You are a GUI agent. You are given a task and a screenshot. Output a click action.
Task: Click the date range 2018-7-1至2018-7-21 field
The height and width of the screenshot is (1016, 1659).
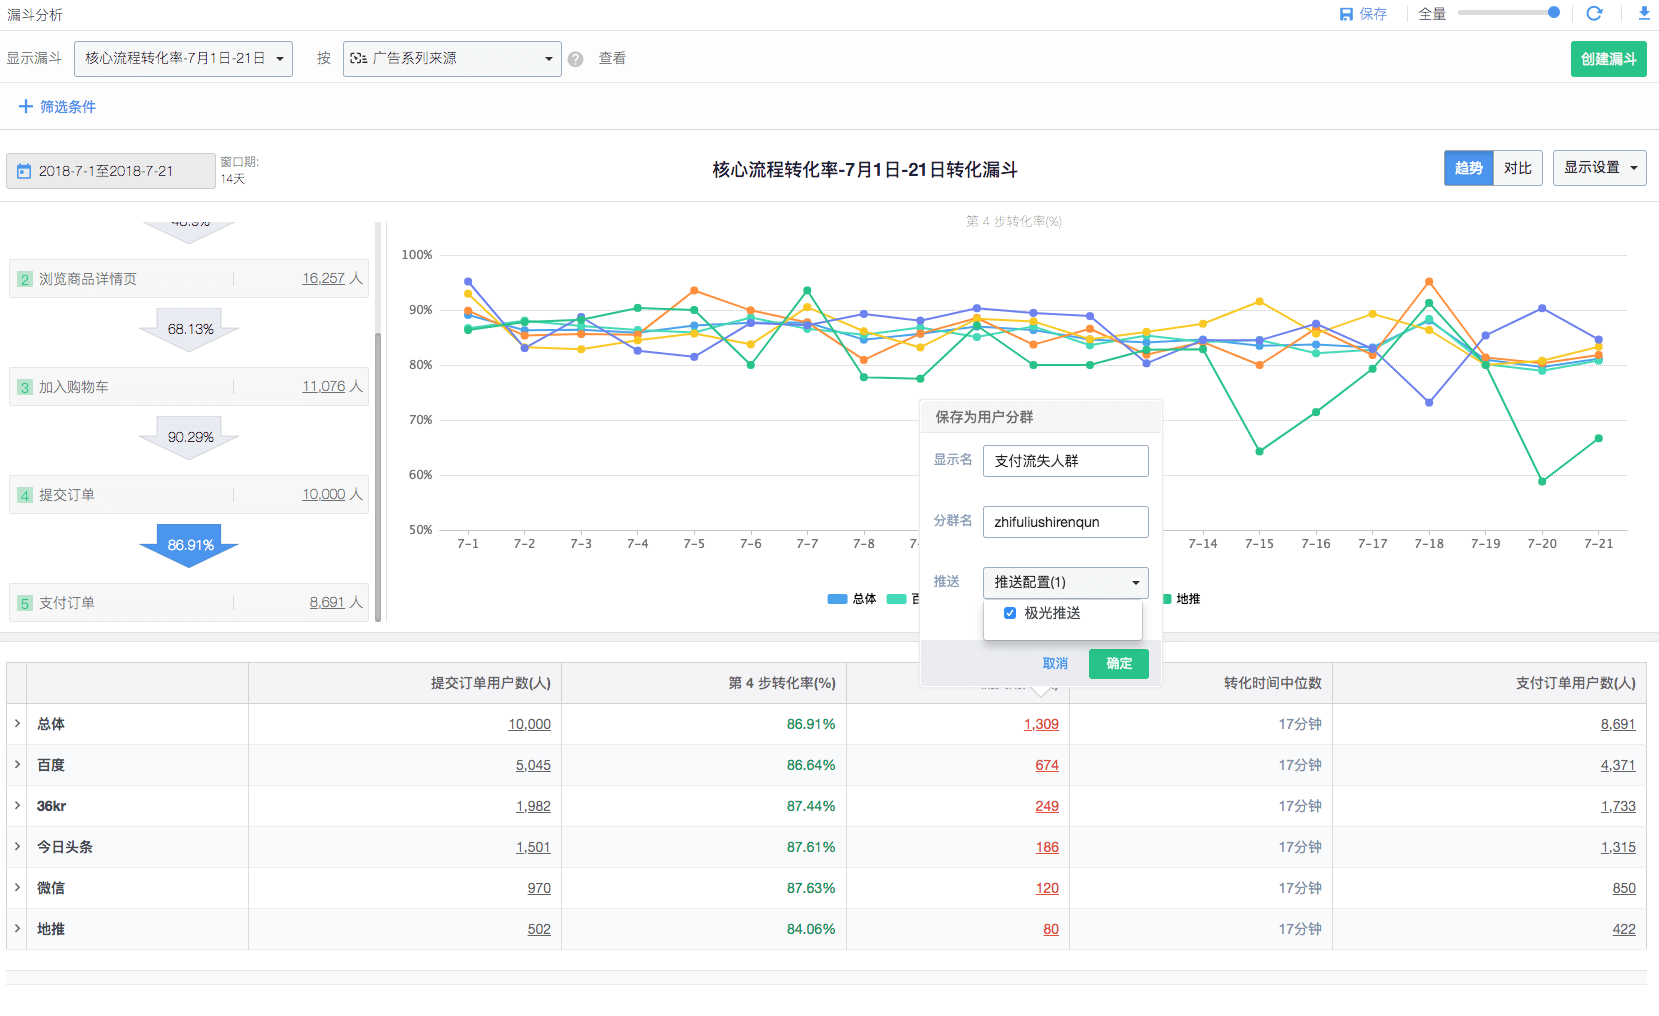pyautogui.click(x=110, y=171)
